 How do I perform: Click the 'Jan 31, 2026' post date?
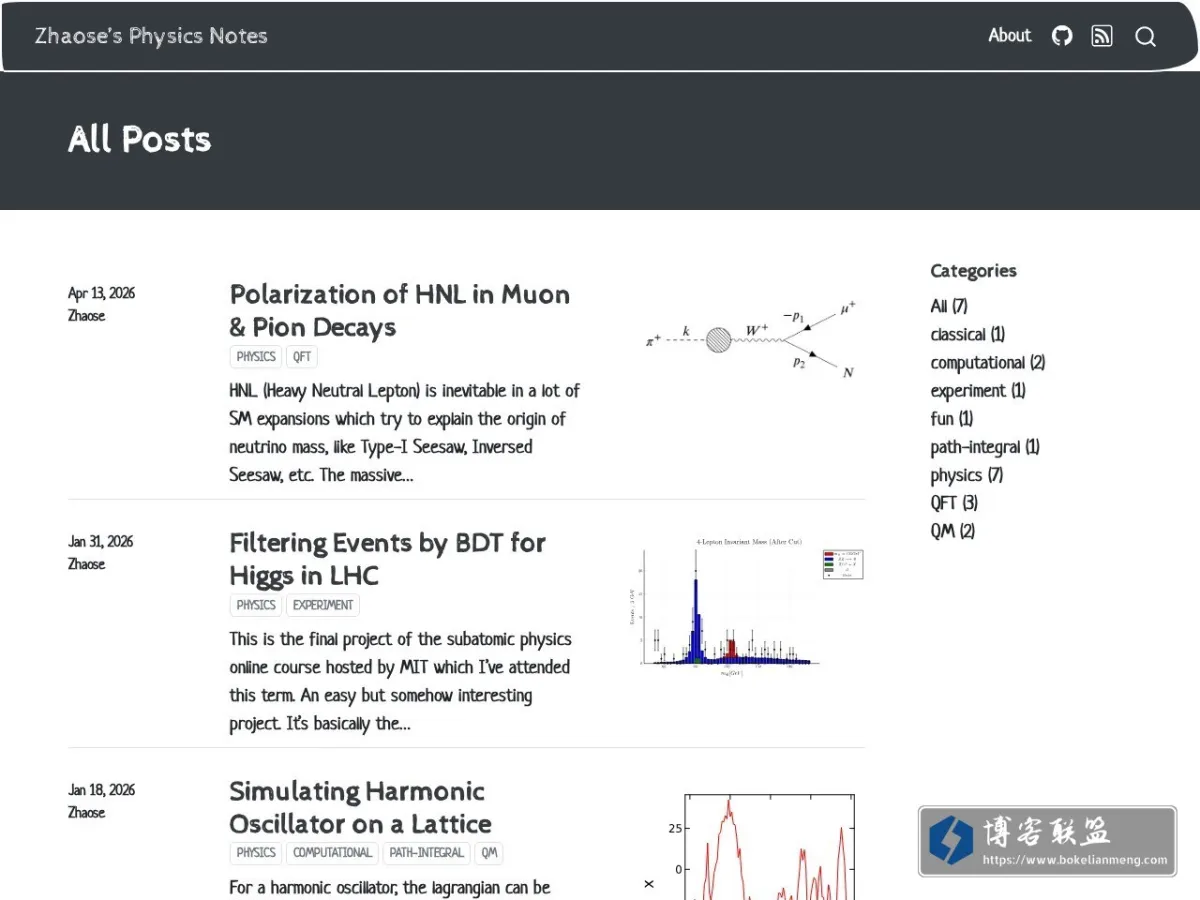100,541
